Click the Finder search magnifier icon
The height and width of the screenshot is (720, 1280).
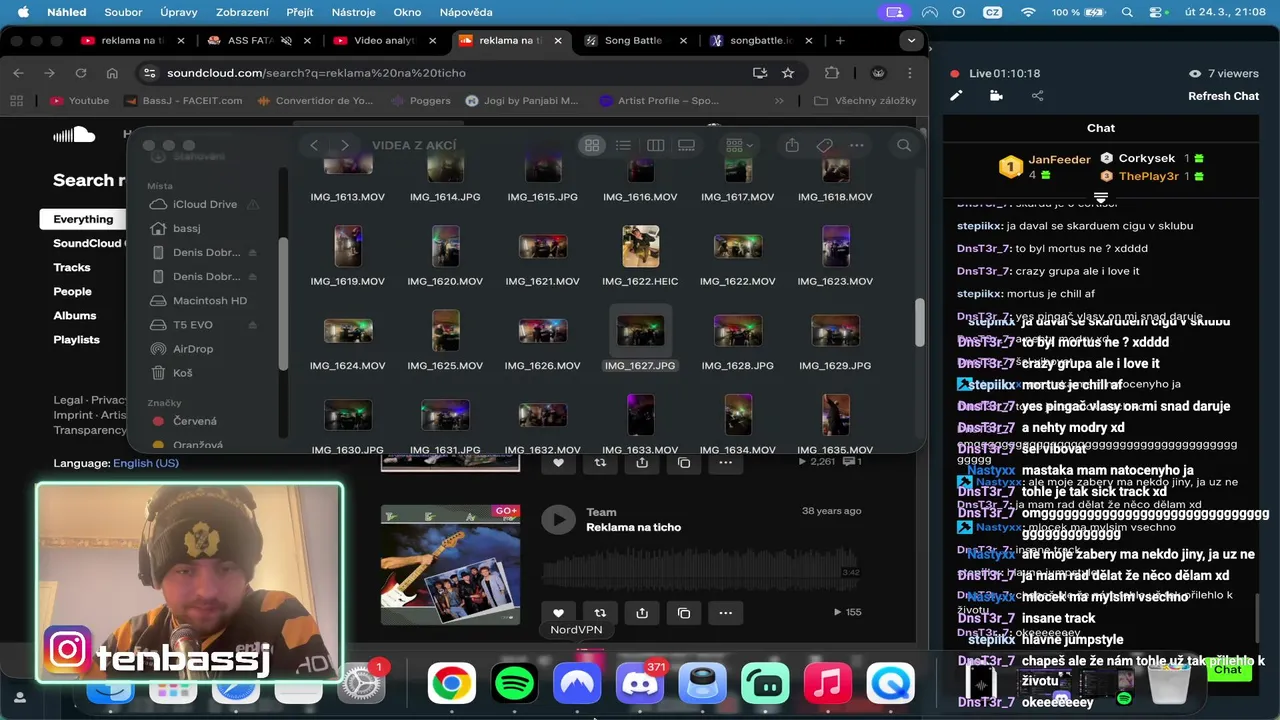click(904, 145)
